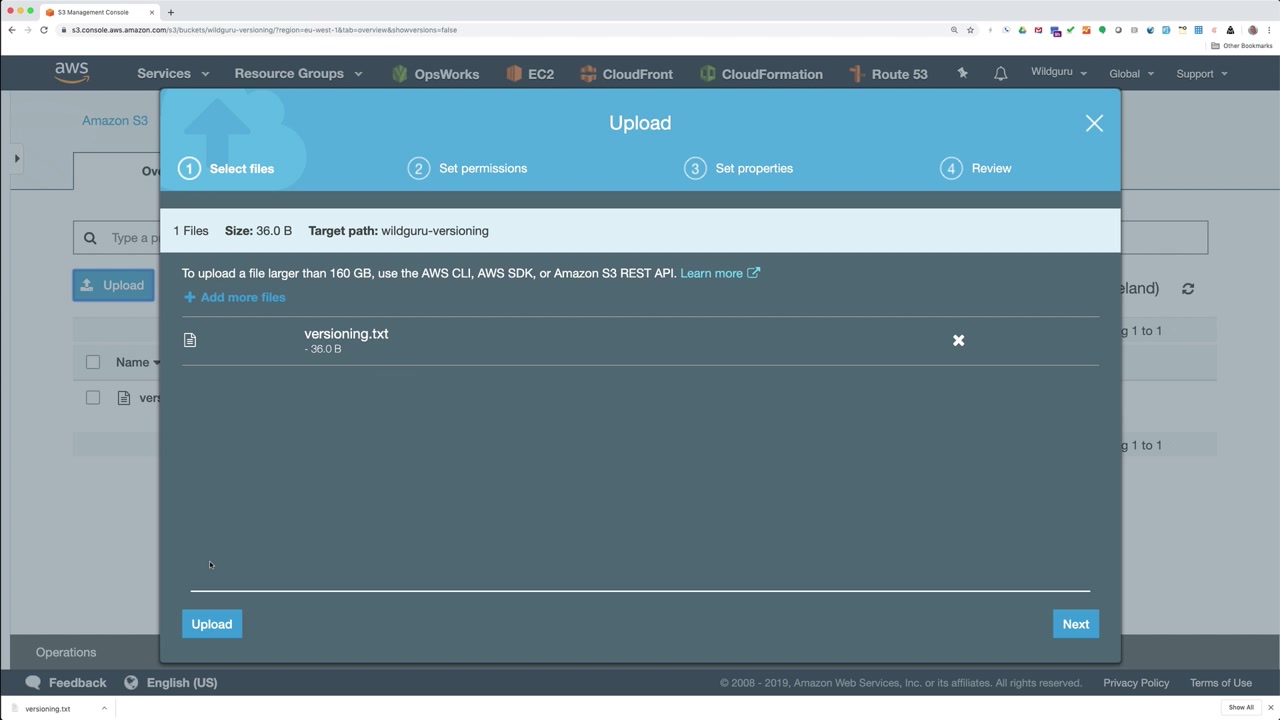1280x720 pixels.
Task: Open the Feedback speech bubble
Action: pyautogui.click(x=33, y=683)
